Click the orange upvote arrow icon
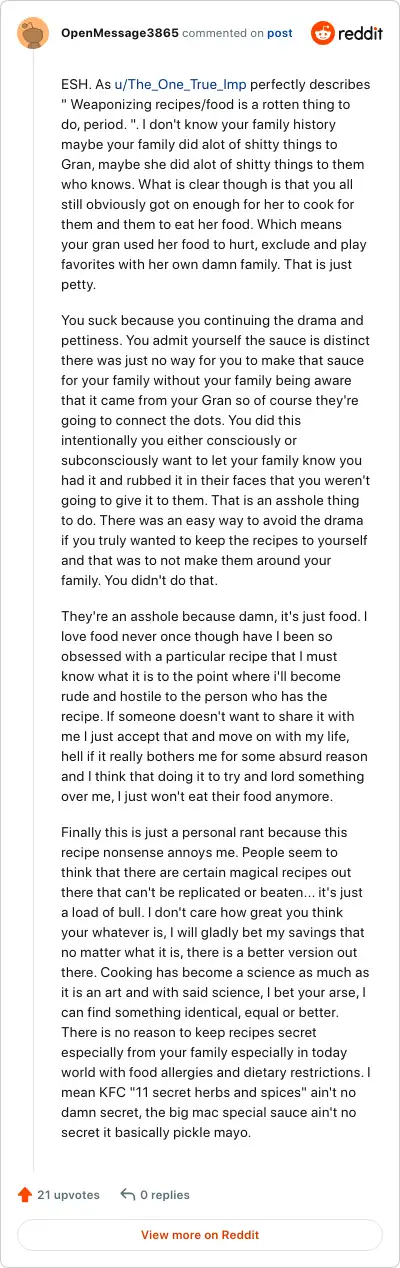The width and height of the screenshot is (400, 1268). click(25, 1195)
